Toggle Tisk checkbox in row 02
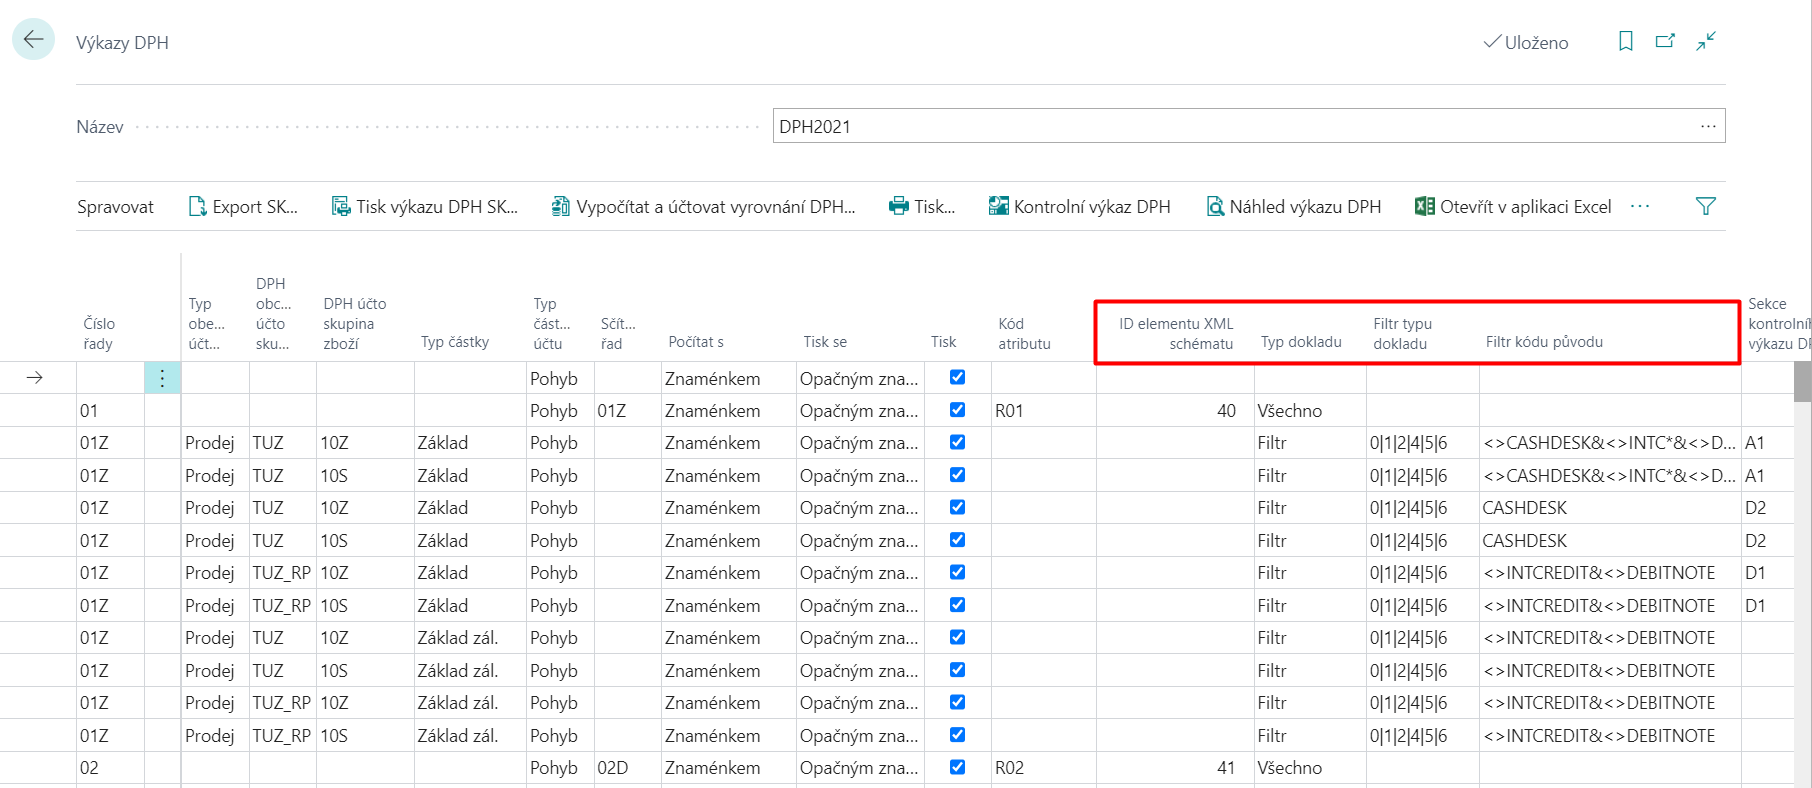This screenshot has height=788, width=1812. pyautogui.click(x=957, y=767)
